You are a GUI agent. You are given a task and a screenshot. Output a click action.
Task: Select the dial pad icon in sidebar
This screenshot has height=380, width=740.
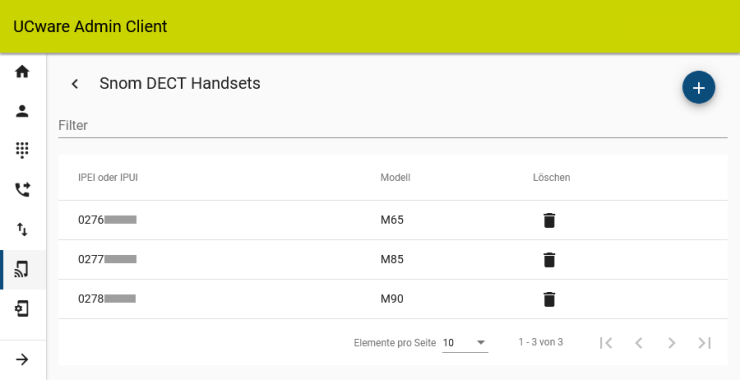(x=22, y=150)
